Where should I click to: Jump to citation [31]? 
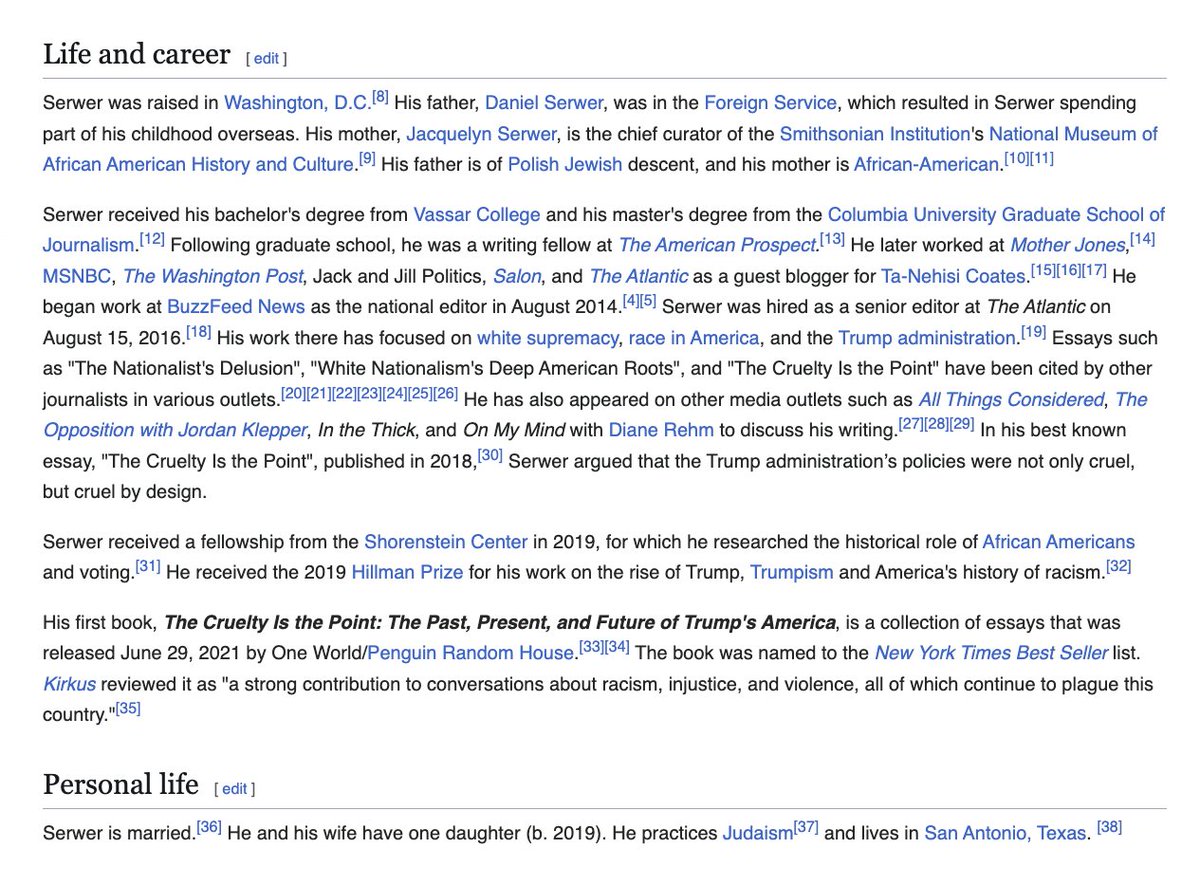[148, 567]
